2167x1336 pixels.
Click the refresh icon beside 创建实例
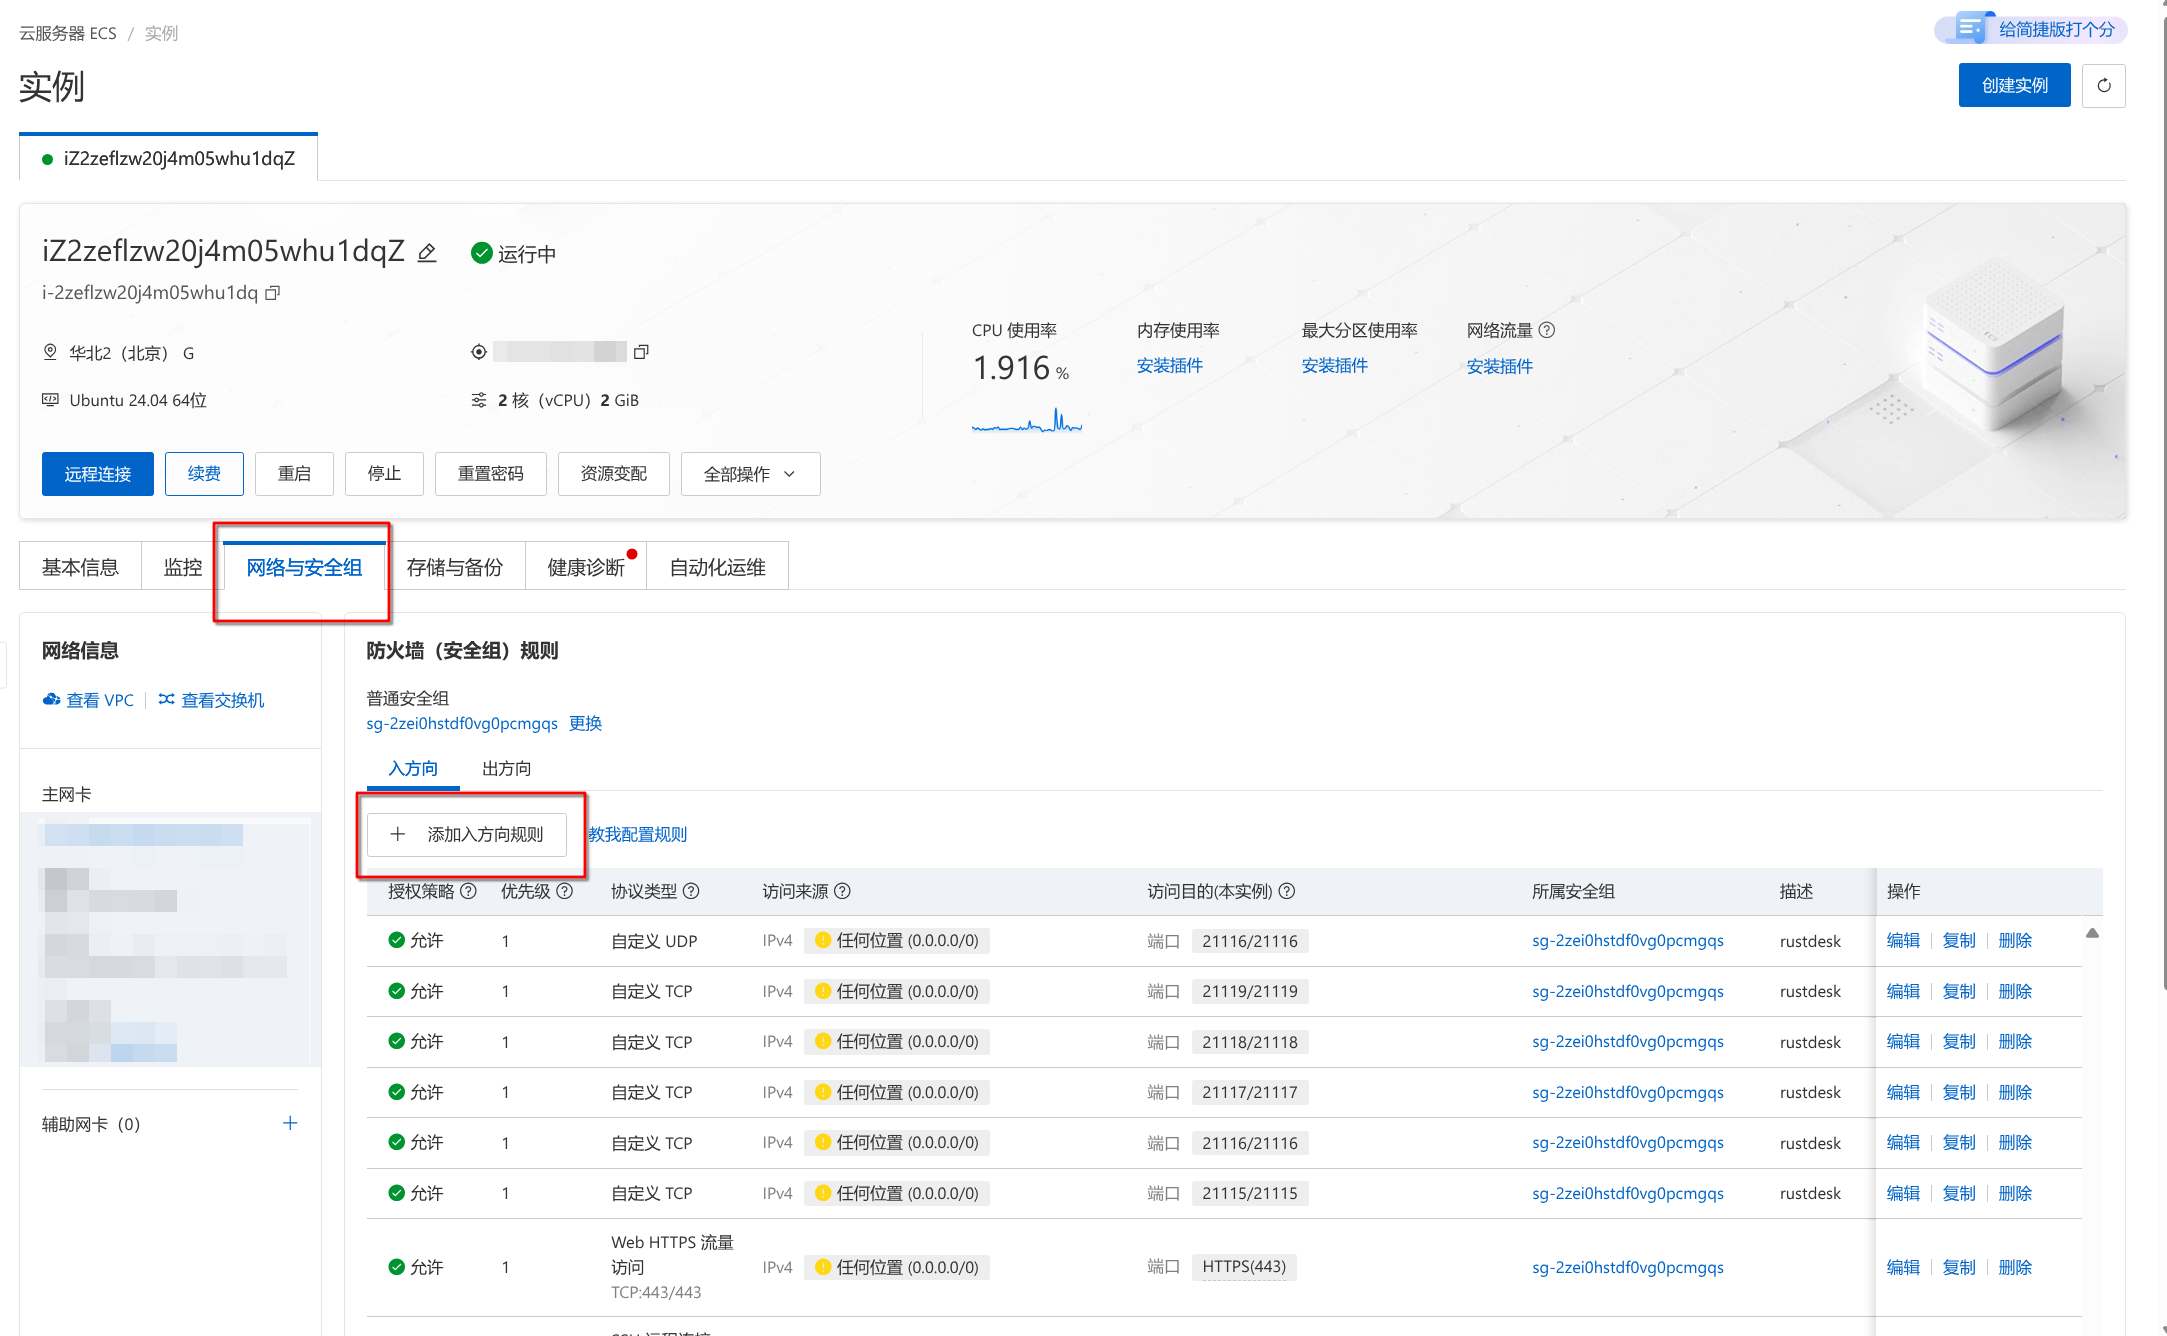point(2103,86)
